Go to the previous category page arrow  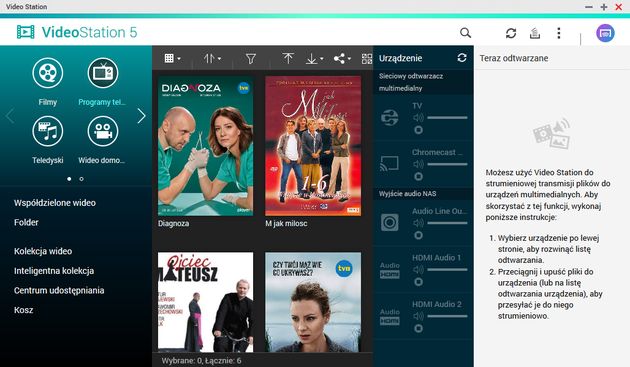coord(10,116)
